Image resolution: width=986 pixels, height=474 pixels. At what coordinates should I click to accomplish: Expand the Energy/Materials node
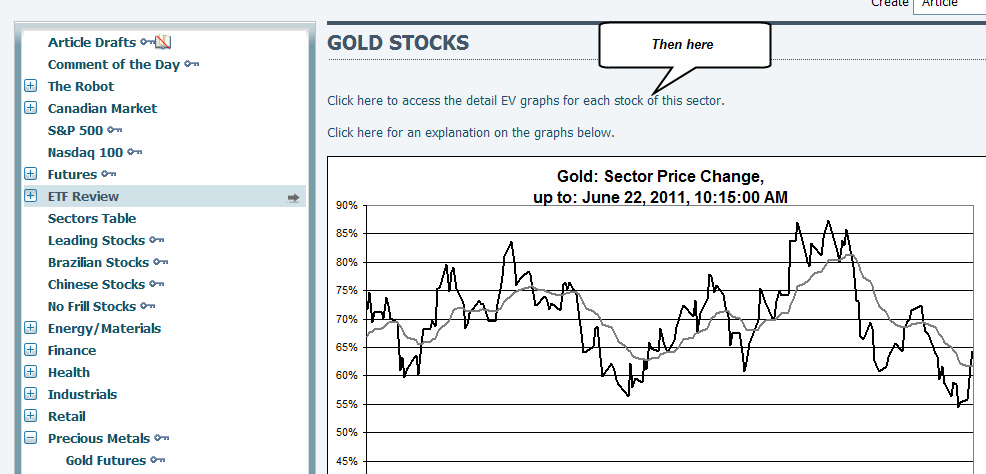pyautogui.click(x=30, y=328)
